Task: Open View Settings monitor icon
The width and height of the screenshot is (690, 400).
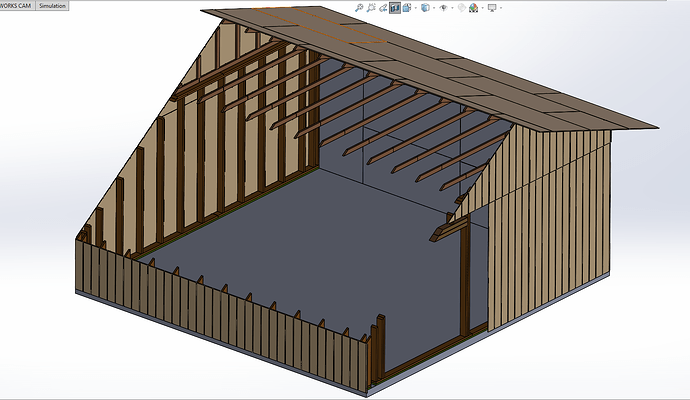Action: coord(491,7)
